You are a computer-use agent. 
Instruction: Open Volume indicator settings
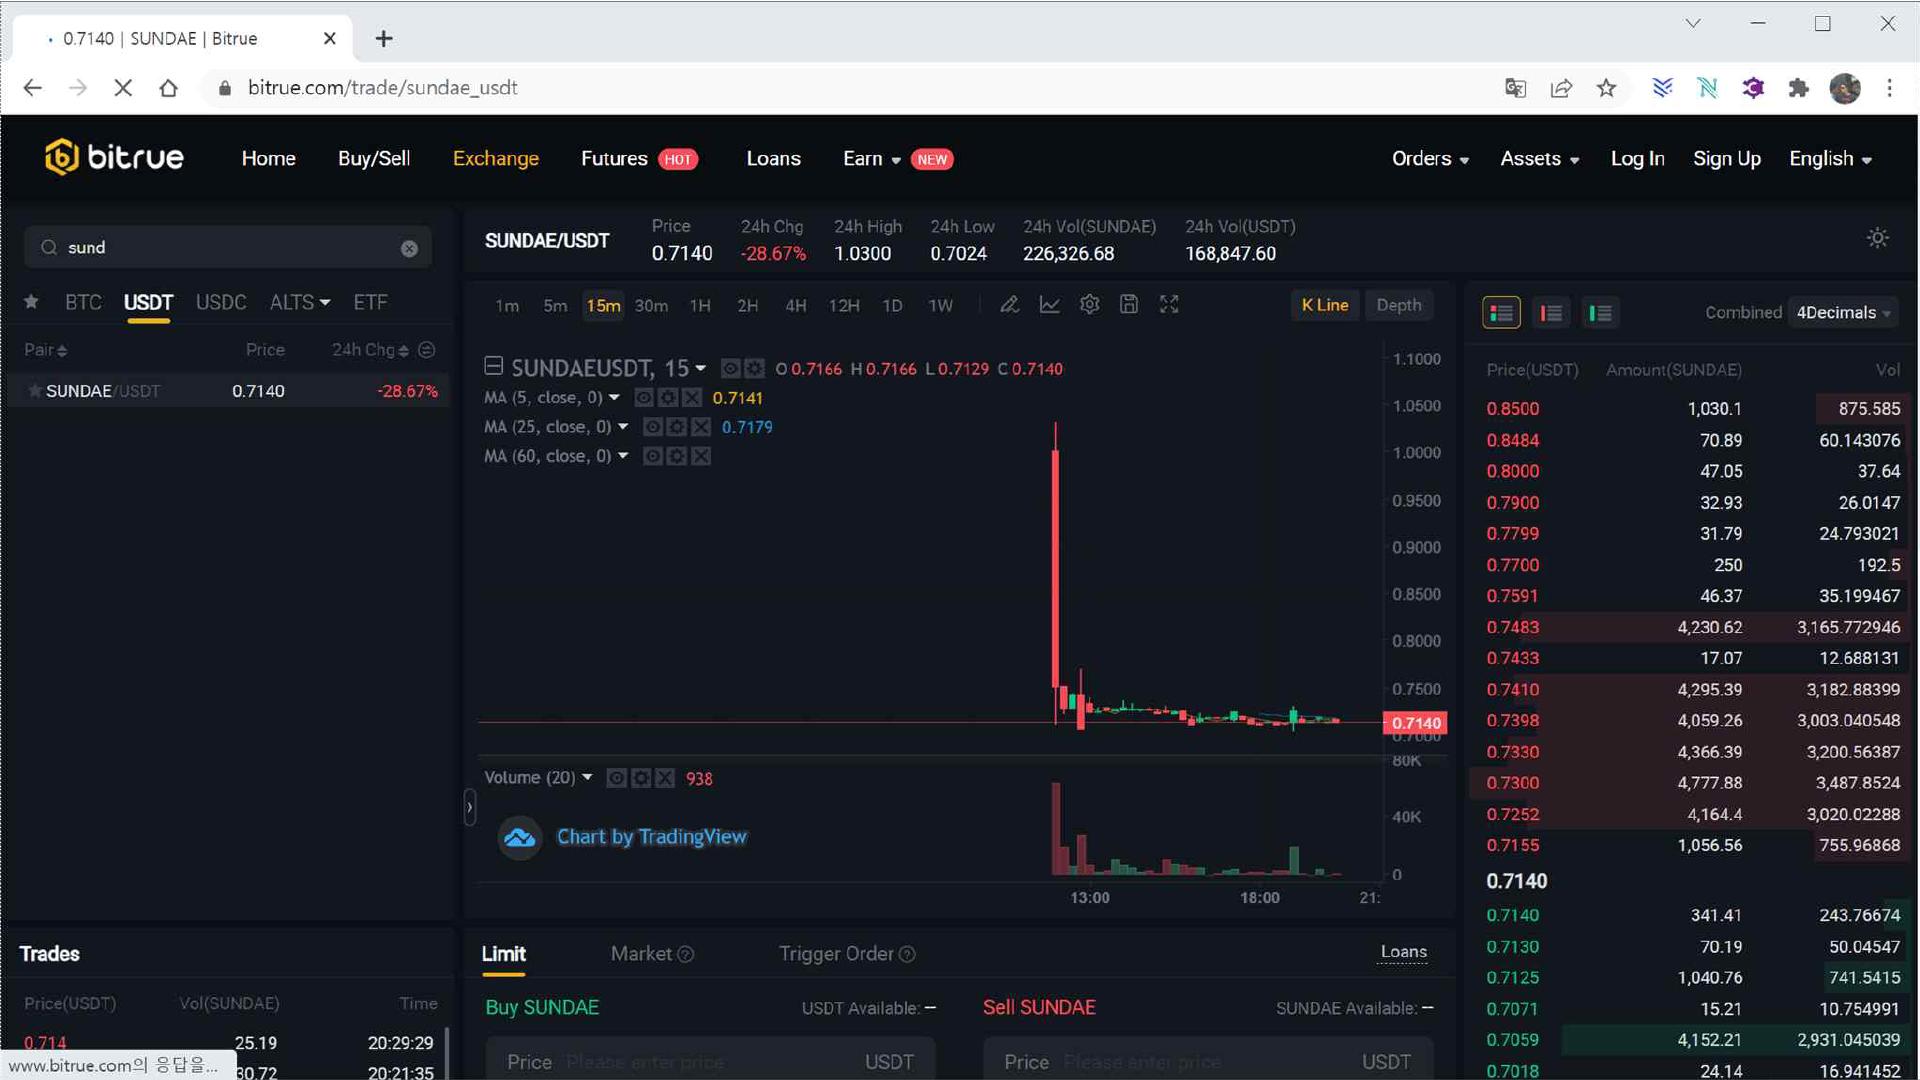click(x=641, y=777)
